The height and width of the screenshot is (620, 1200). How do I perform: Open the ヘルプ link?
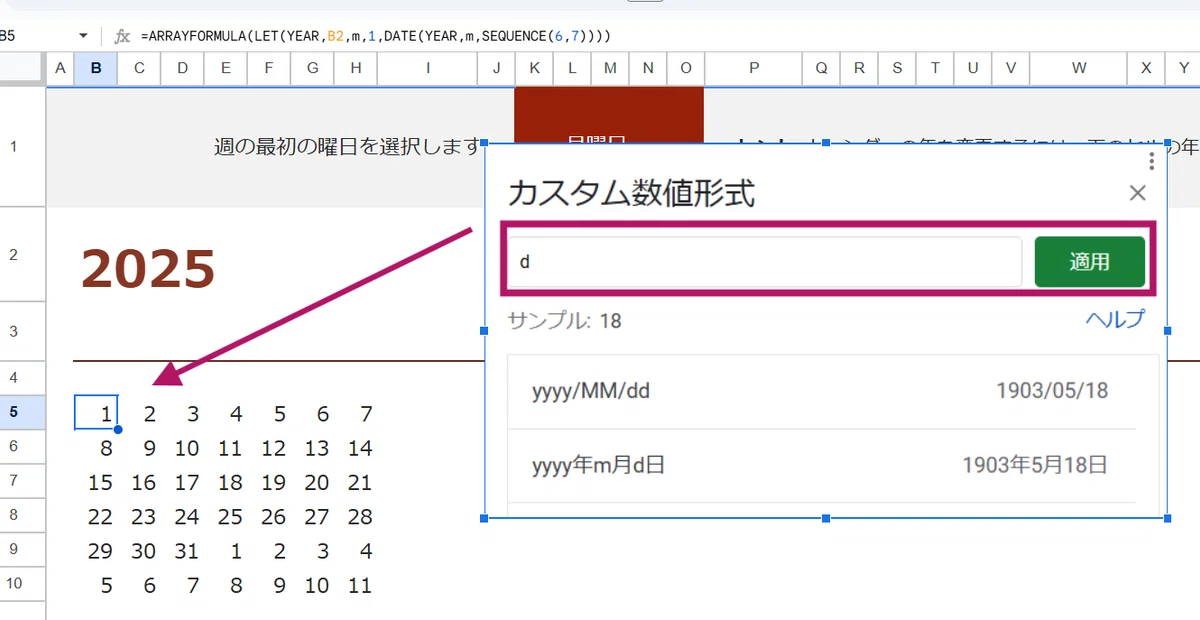pos(1115,320)
